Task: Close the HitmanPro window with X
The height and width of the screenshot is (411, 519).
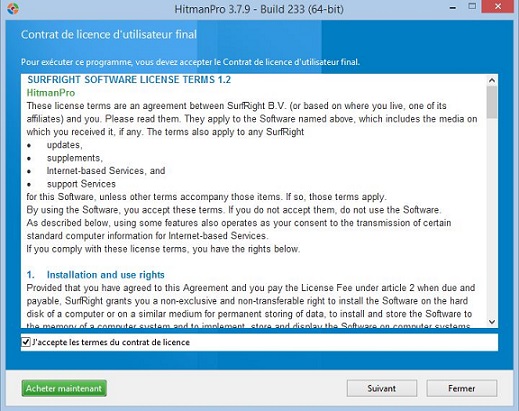Action: pyautogui.click(x=498, y=7)
